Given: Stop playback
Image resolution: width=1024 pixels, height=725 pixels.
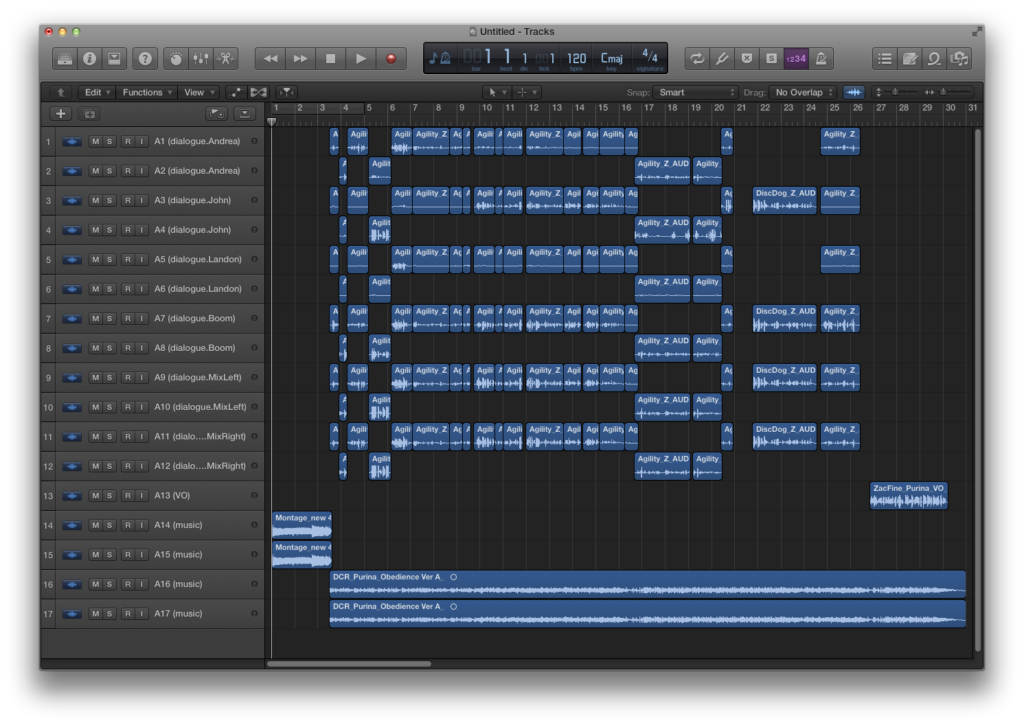Looking at the screenshot, I should [x=330, y=59].
